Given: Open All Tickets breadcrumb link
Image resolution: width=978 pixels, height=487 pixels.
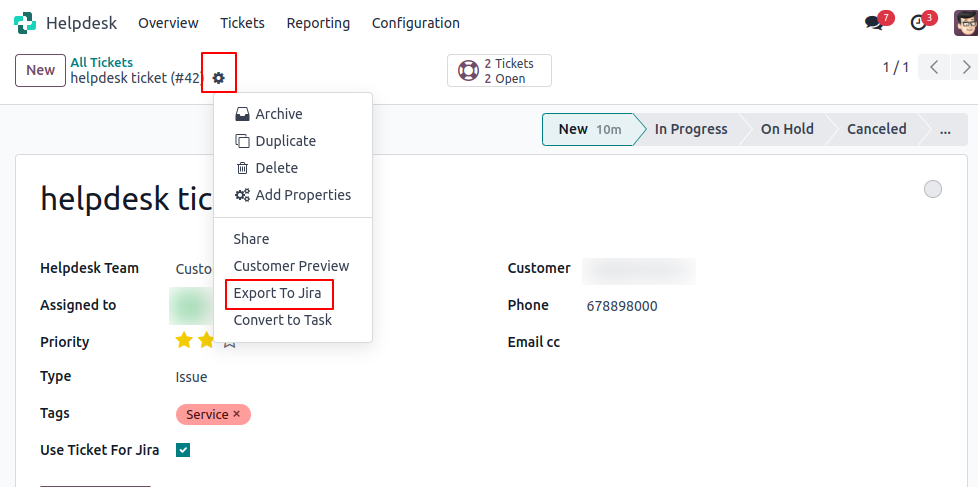Looking at the screenshot, I should [x=102, y=62].
